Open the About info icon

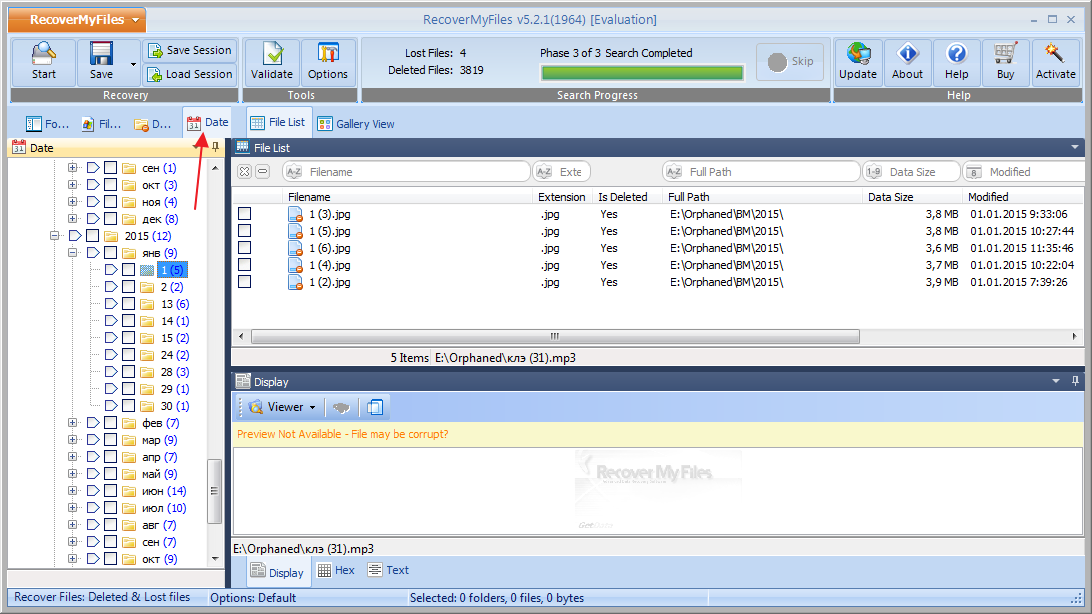click(907, 62)
